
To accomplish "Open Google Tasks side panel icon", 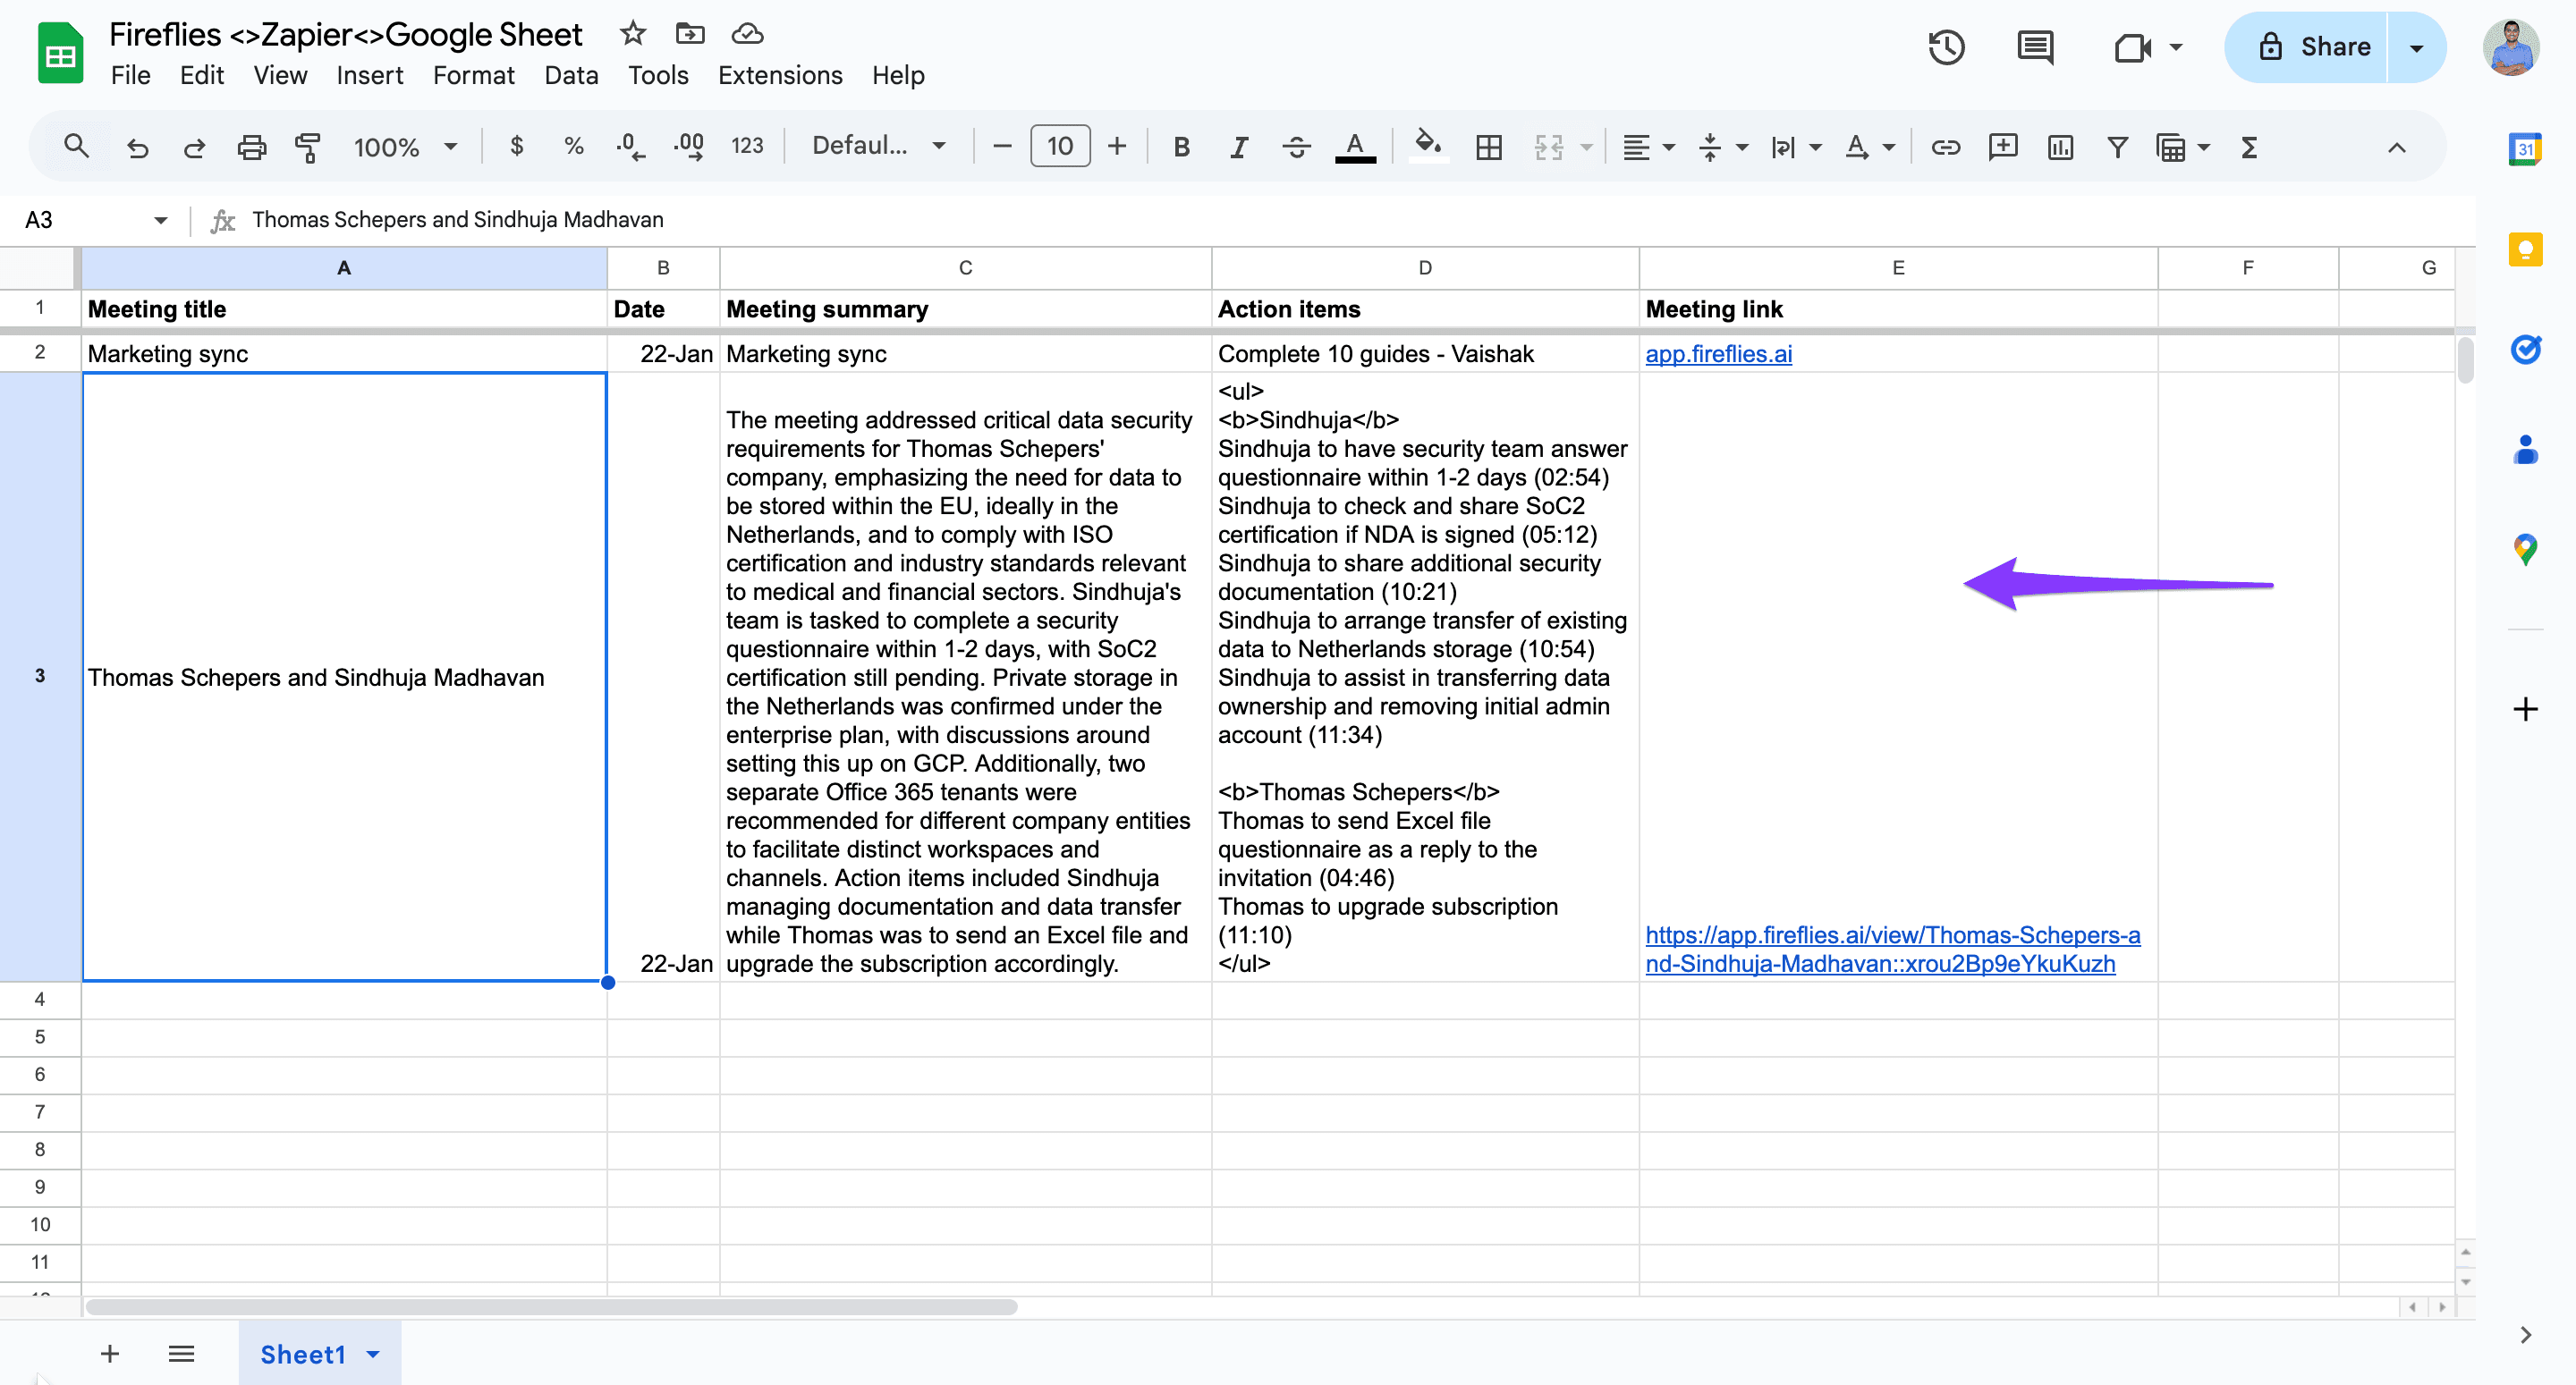I will pyautogui.click(x=2525, y=349).
